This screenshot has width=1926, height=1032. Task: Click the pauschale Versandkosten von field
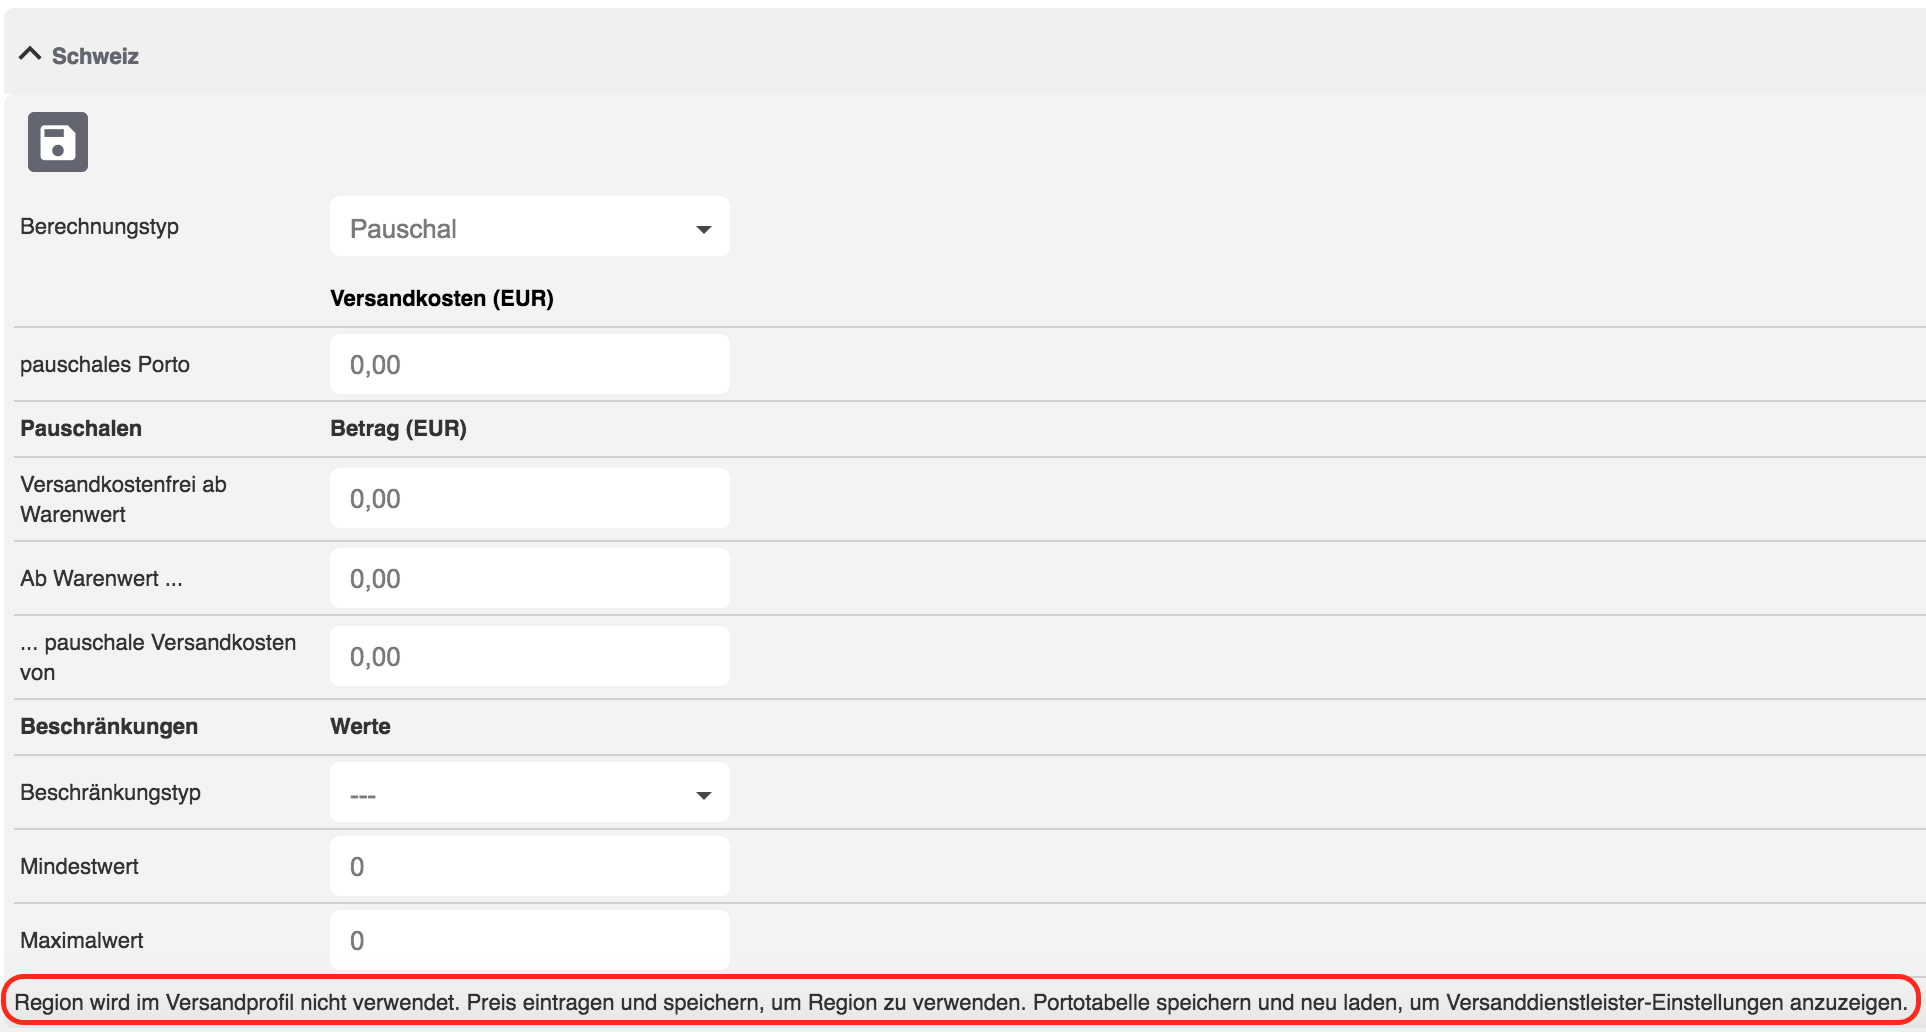[x=529, y=657]
